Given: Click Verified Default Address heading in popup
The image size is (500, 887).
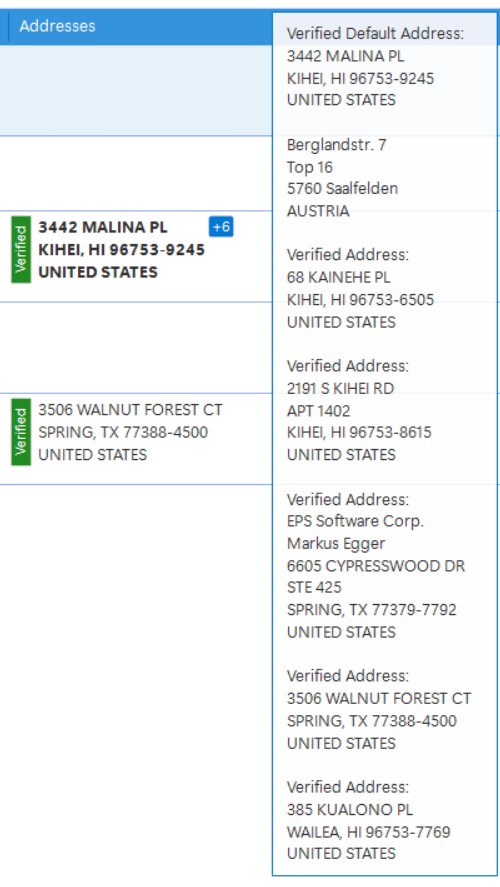Looking at the screenshot, I should point(375,33).
